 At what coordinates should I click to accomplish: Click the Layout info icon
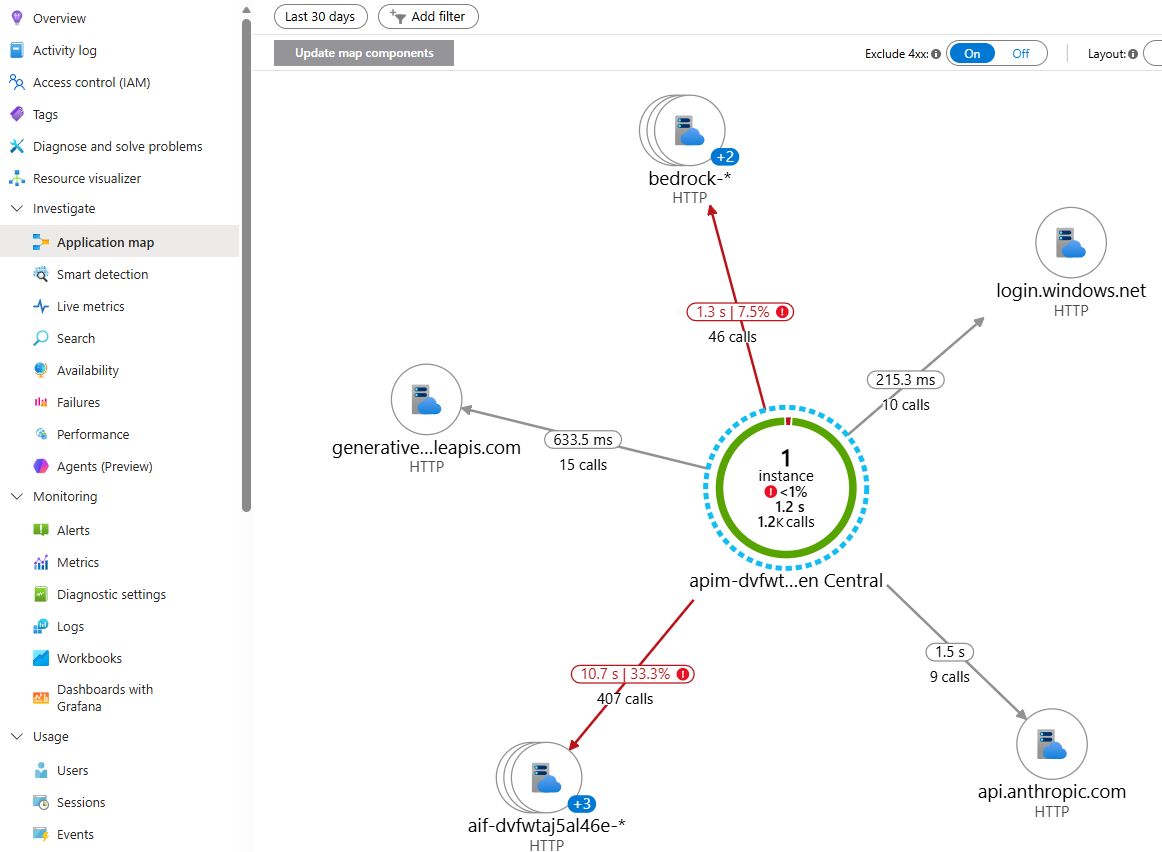(1133, 54)
